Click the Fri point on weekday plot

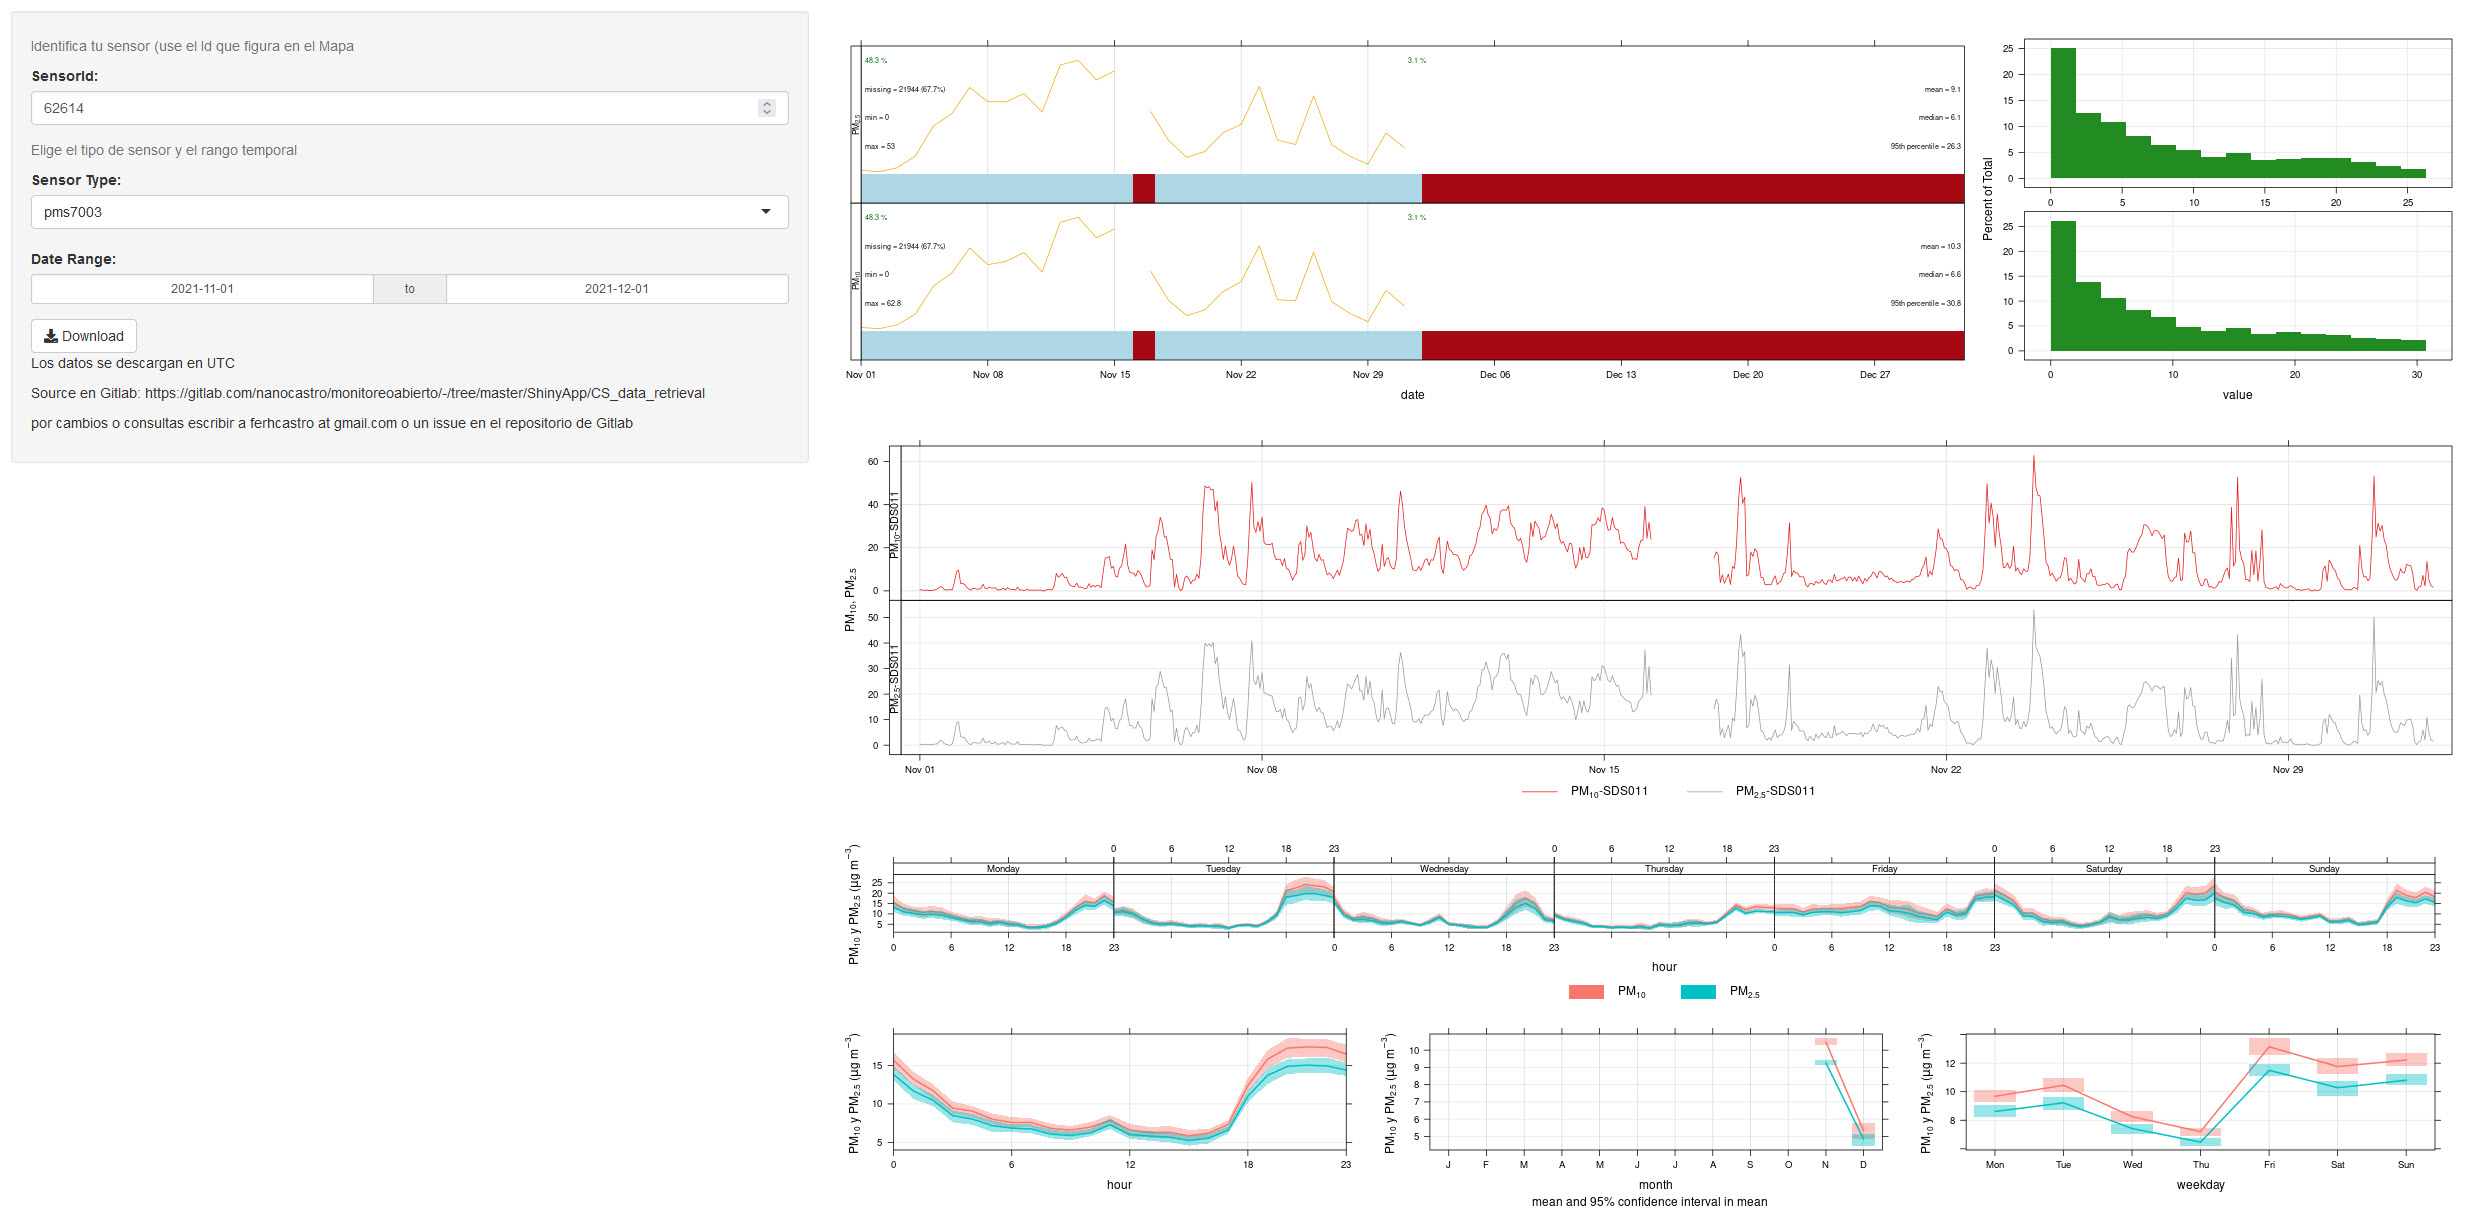[2269, 1048]
